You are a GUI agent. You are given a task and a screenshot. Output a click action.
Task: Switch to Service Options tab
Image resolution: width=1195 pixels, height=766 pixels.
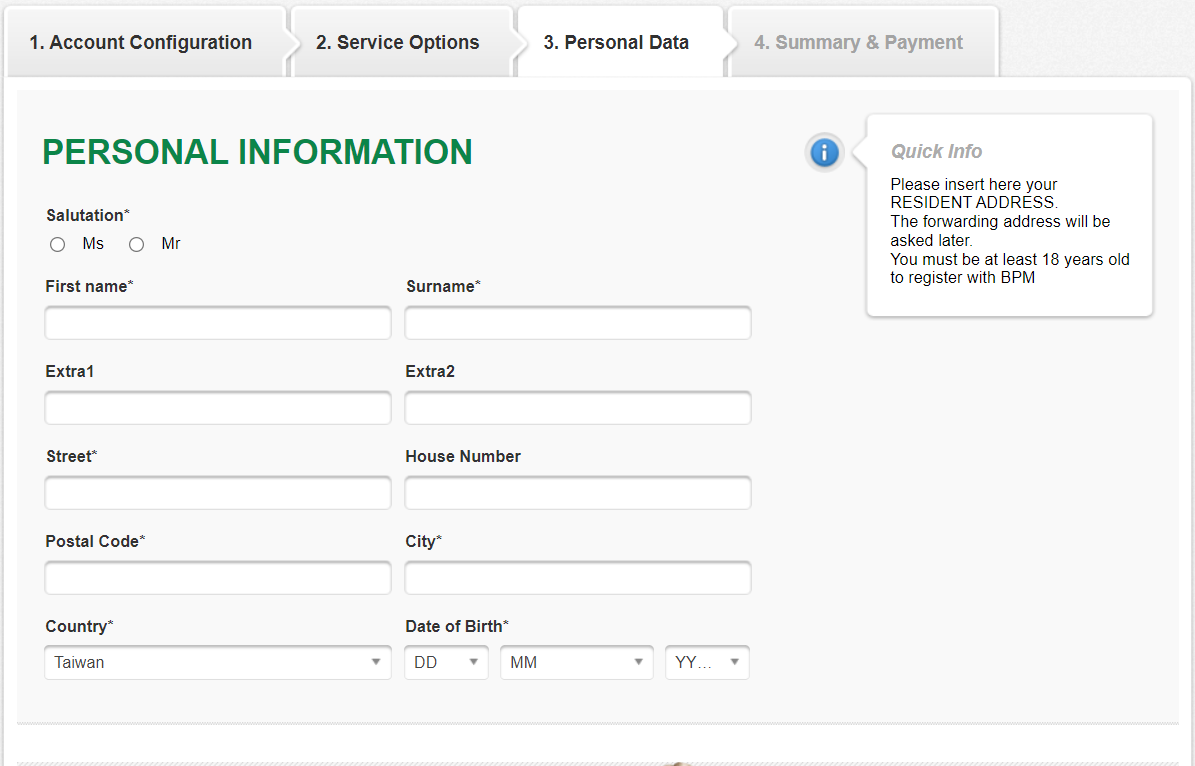398,43
